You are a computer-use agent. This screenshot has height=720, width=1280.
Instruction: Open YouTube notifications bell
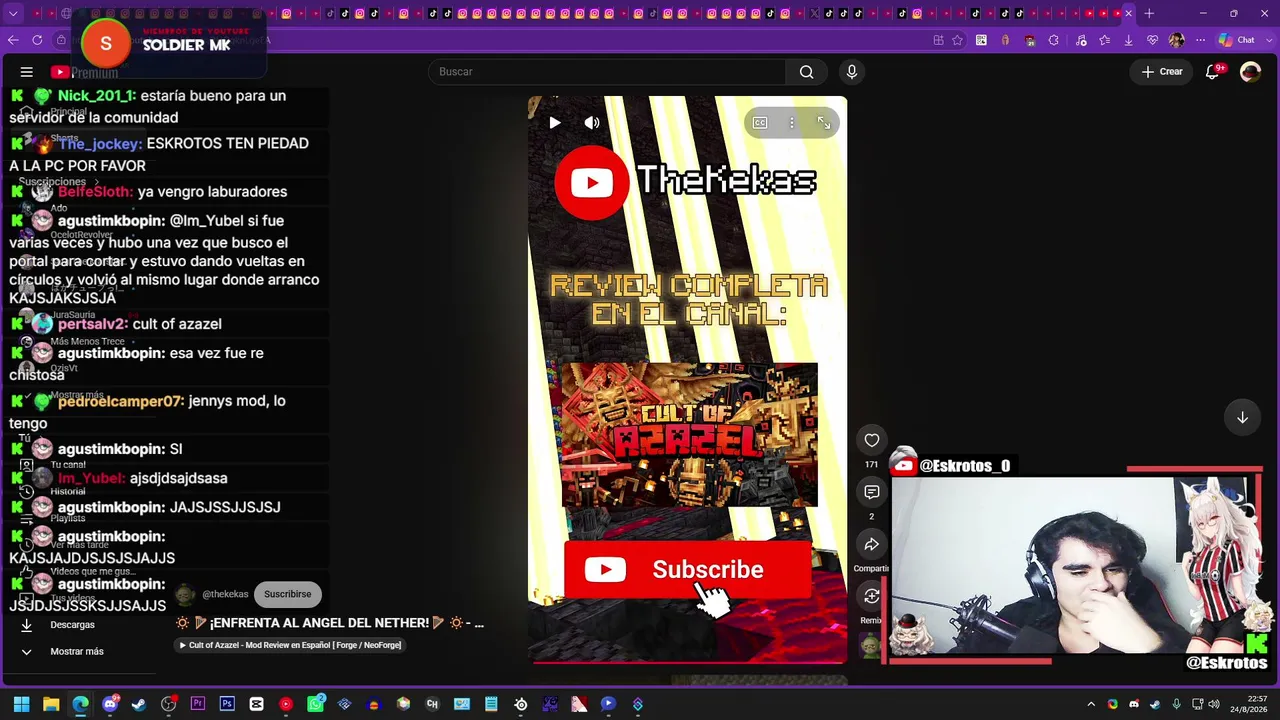click(1213, 72)
